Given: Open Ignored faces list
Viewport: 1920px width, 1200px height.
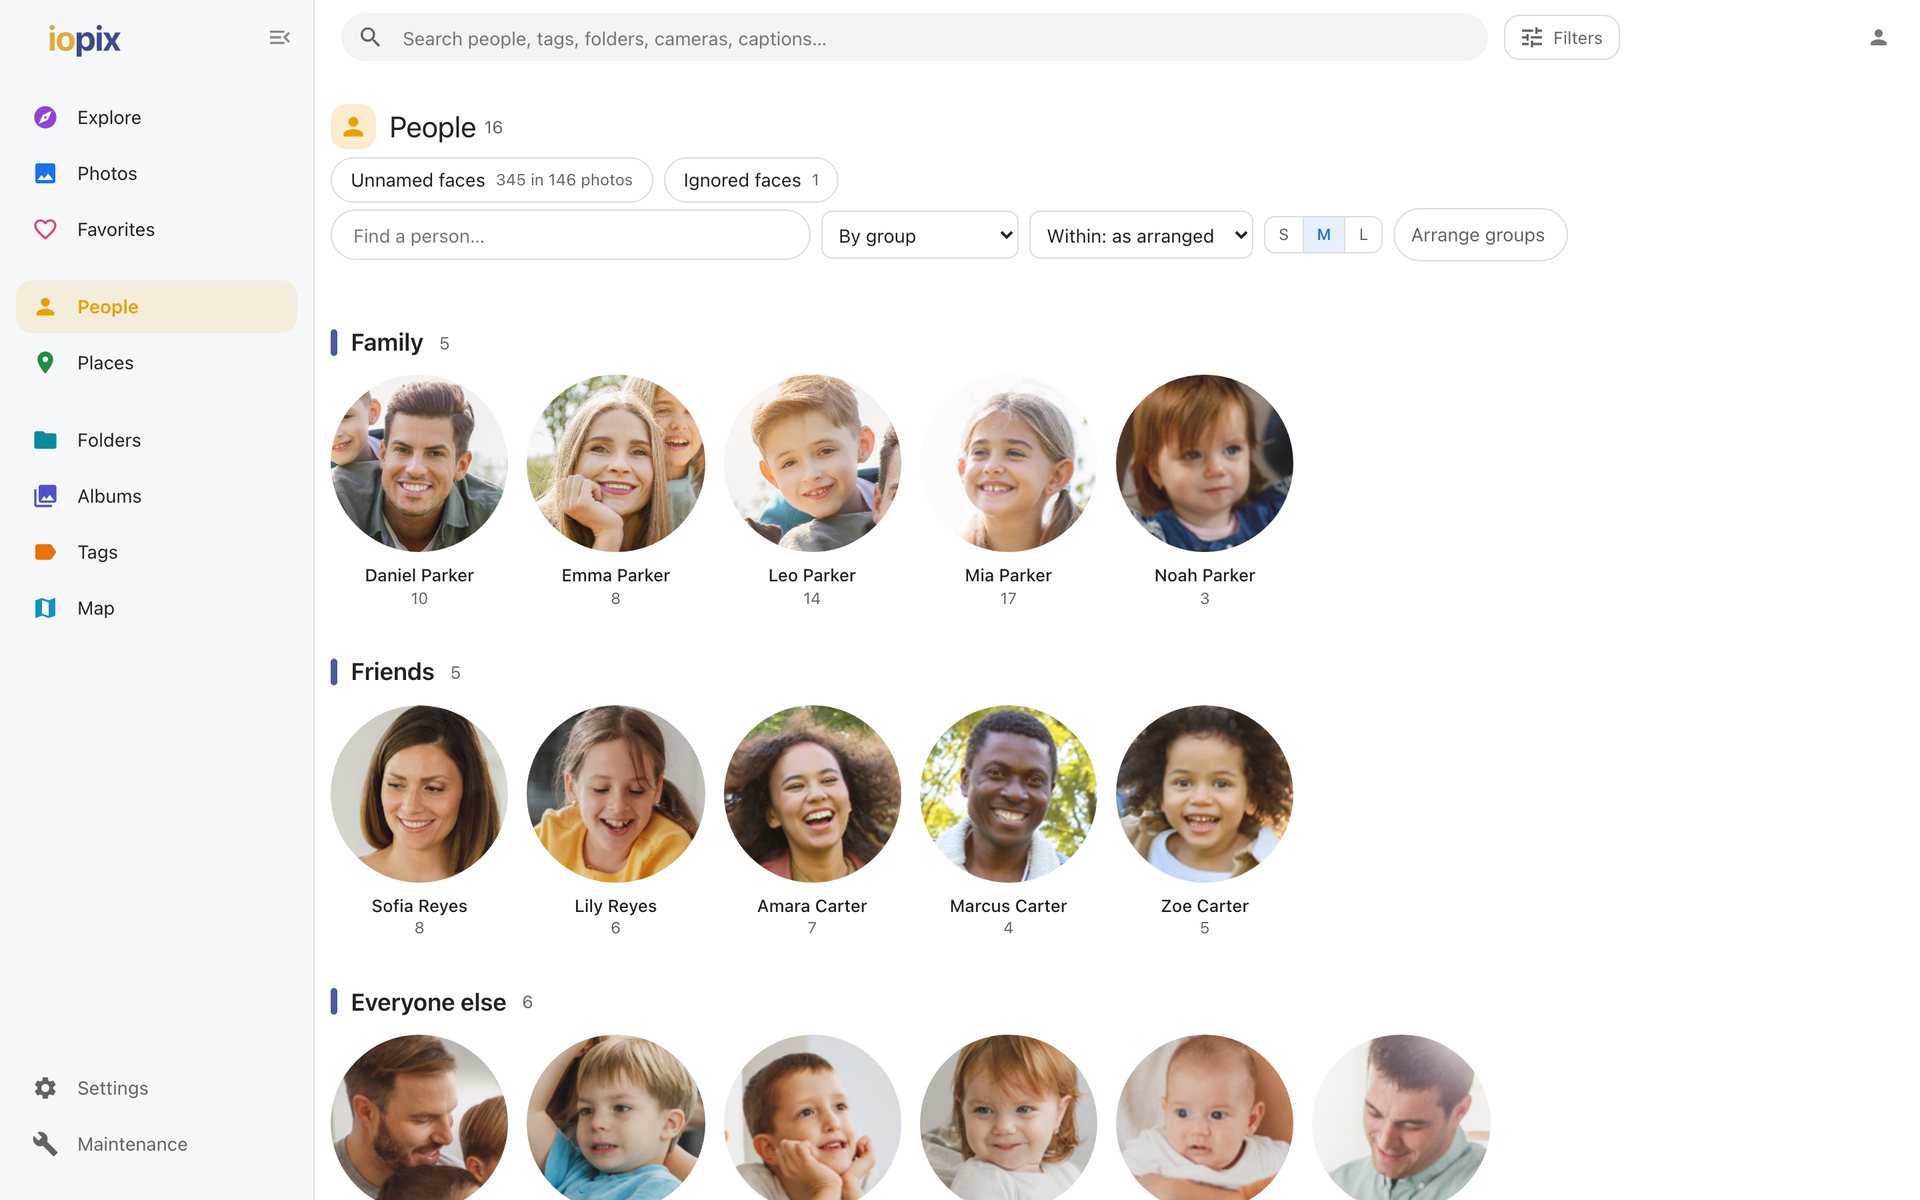Looking at the screenshot, I should [751, 180].
